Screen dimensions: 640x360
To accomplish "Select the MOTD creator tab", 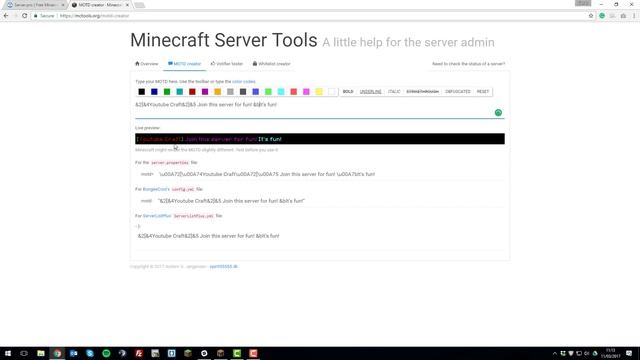I will click(x=184, y=64).
